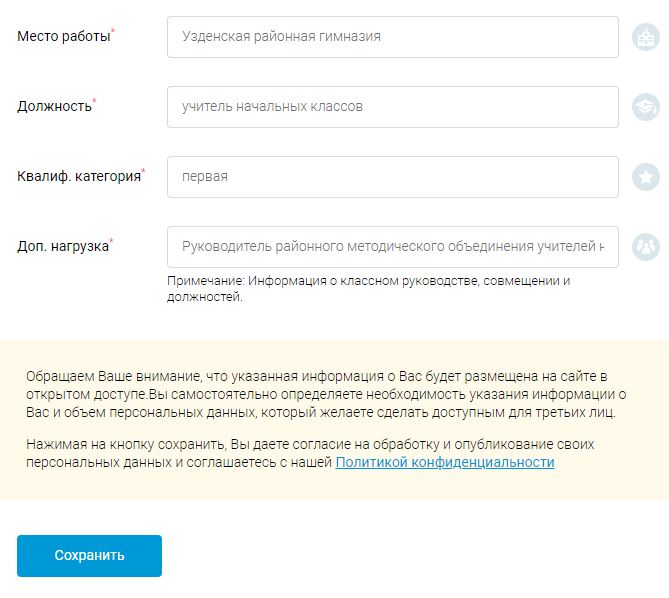Click the building icon beside the workplace field

coord(645,38)
